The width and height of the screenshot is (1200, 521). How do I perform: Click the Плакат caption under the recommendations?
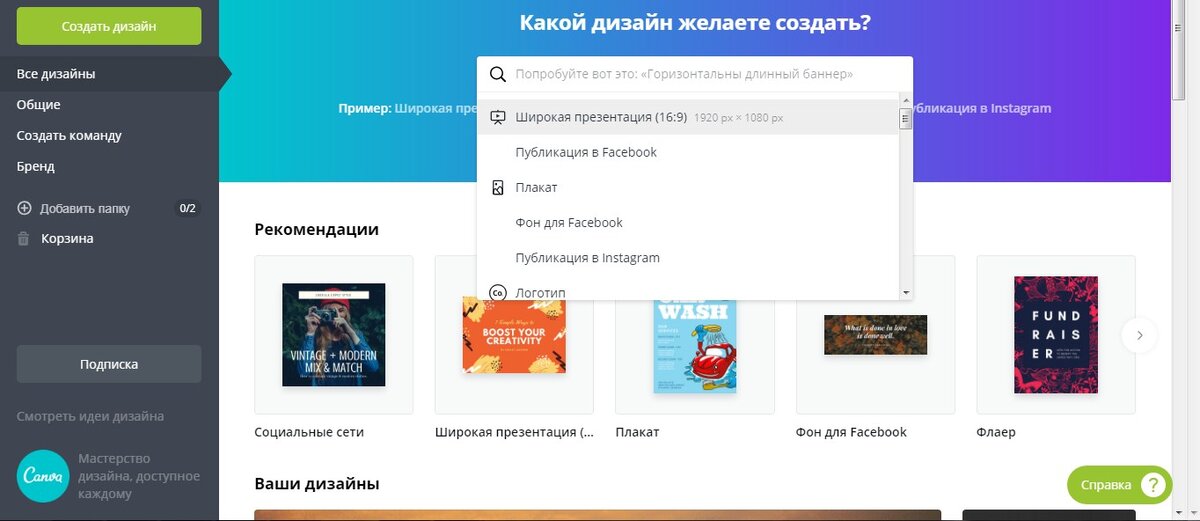637,432
